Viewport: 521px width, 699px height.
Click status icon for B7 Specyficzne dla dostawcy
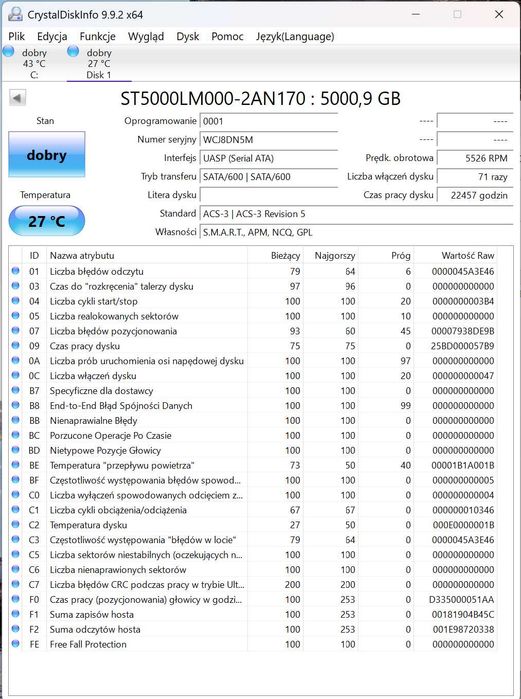tap(16, 390)
